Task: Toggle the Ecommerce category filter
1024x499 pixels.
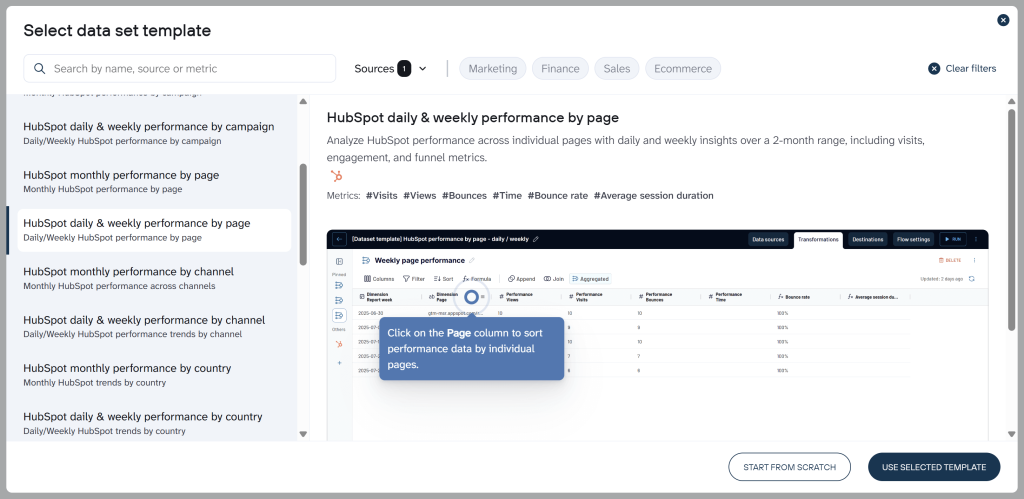Action: 683,69
